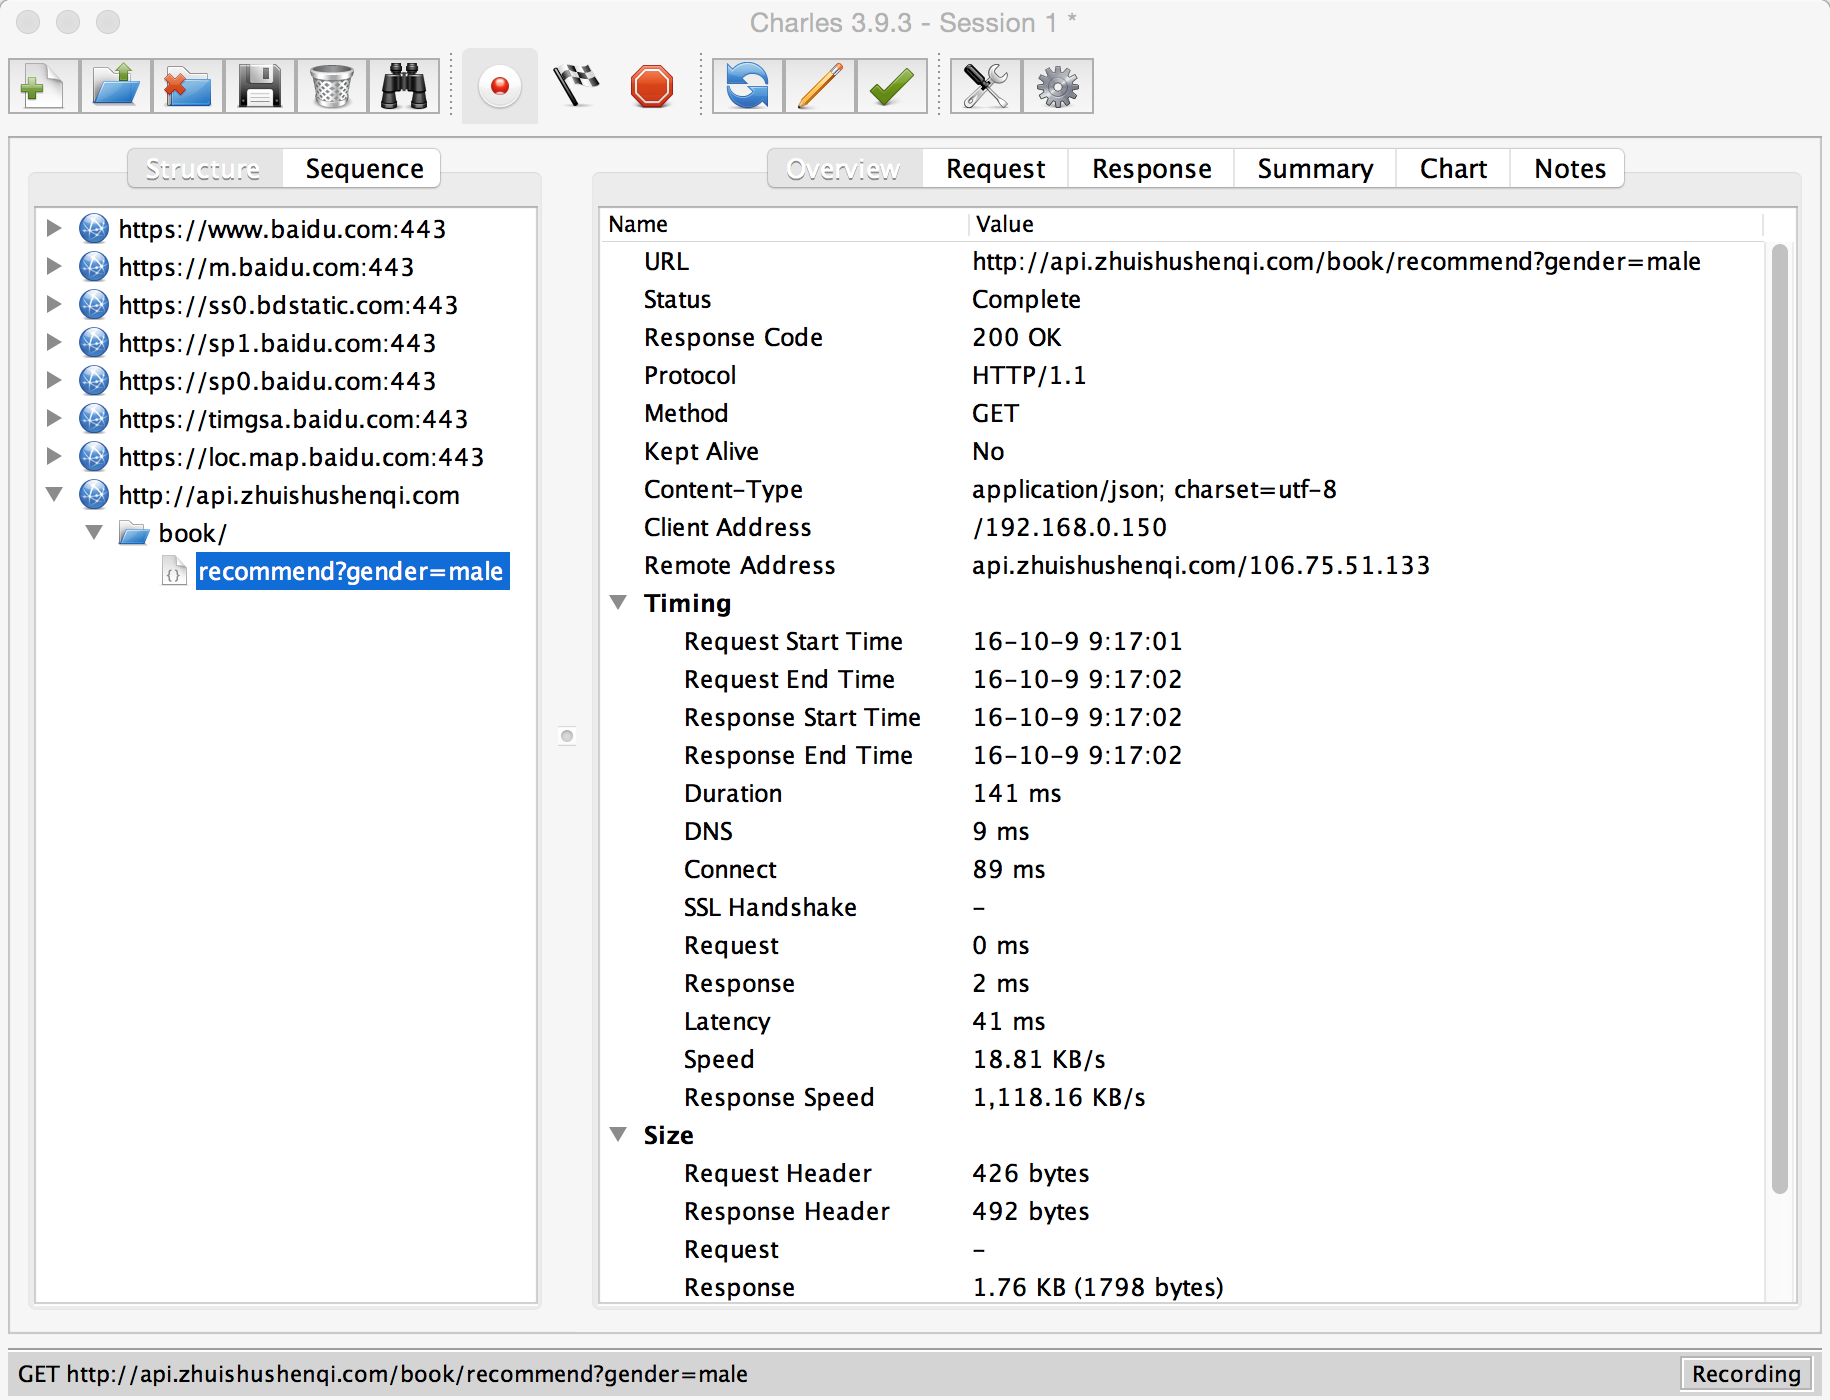Click the checkered flag throttling icon
Screen dimensions: 1830x1400
pyautogui.click(x=576, y=87)
